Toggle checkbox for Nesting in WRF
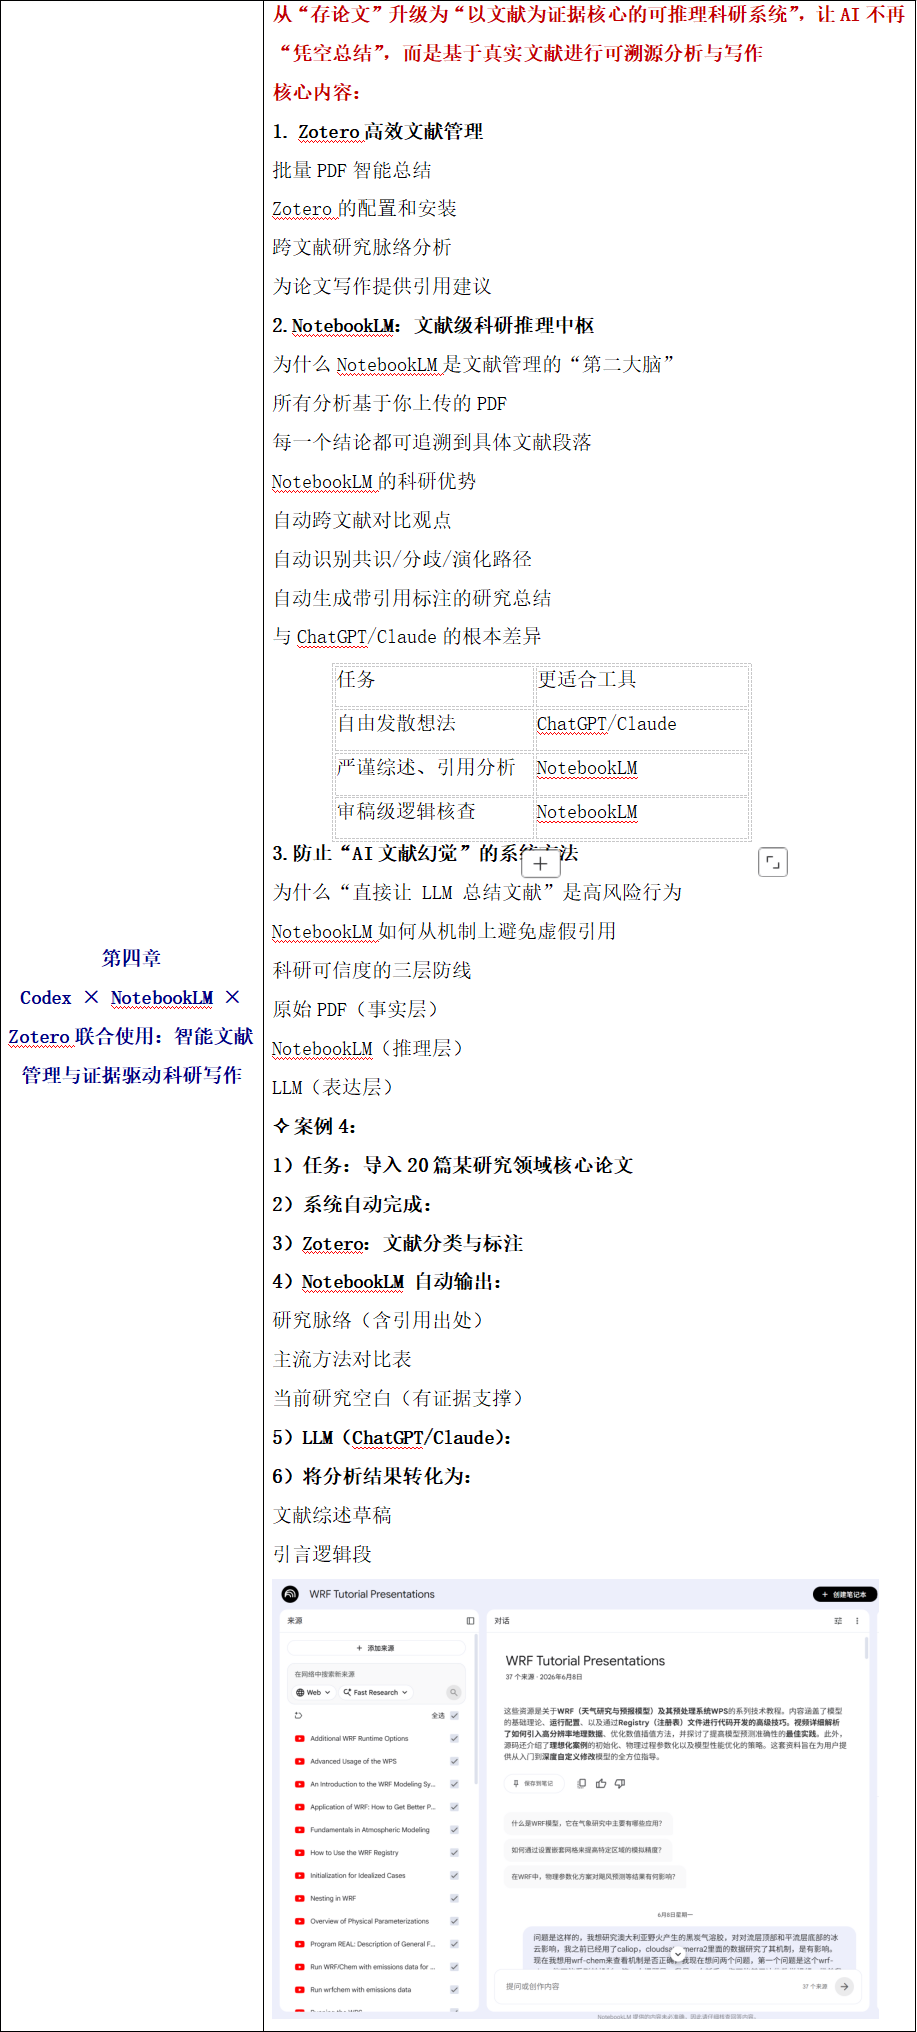This screenshot has width=917, height=2032. pyautogui.click(x=454, y=1898)
